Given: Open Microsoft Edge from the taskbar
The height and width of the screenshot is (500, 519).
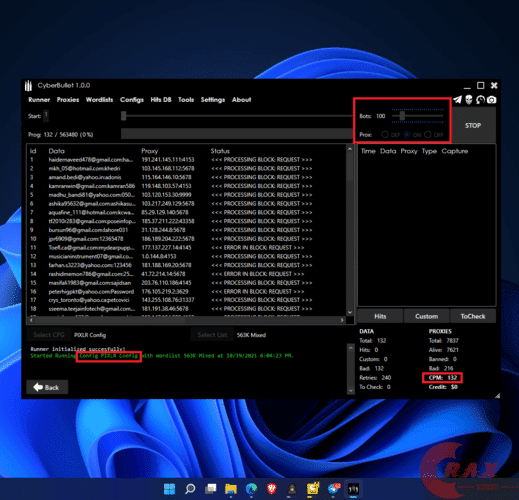Looking at the screenshot, I should pos(251,489).
